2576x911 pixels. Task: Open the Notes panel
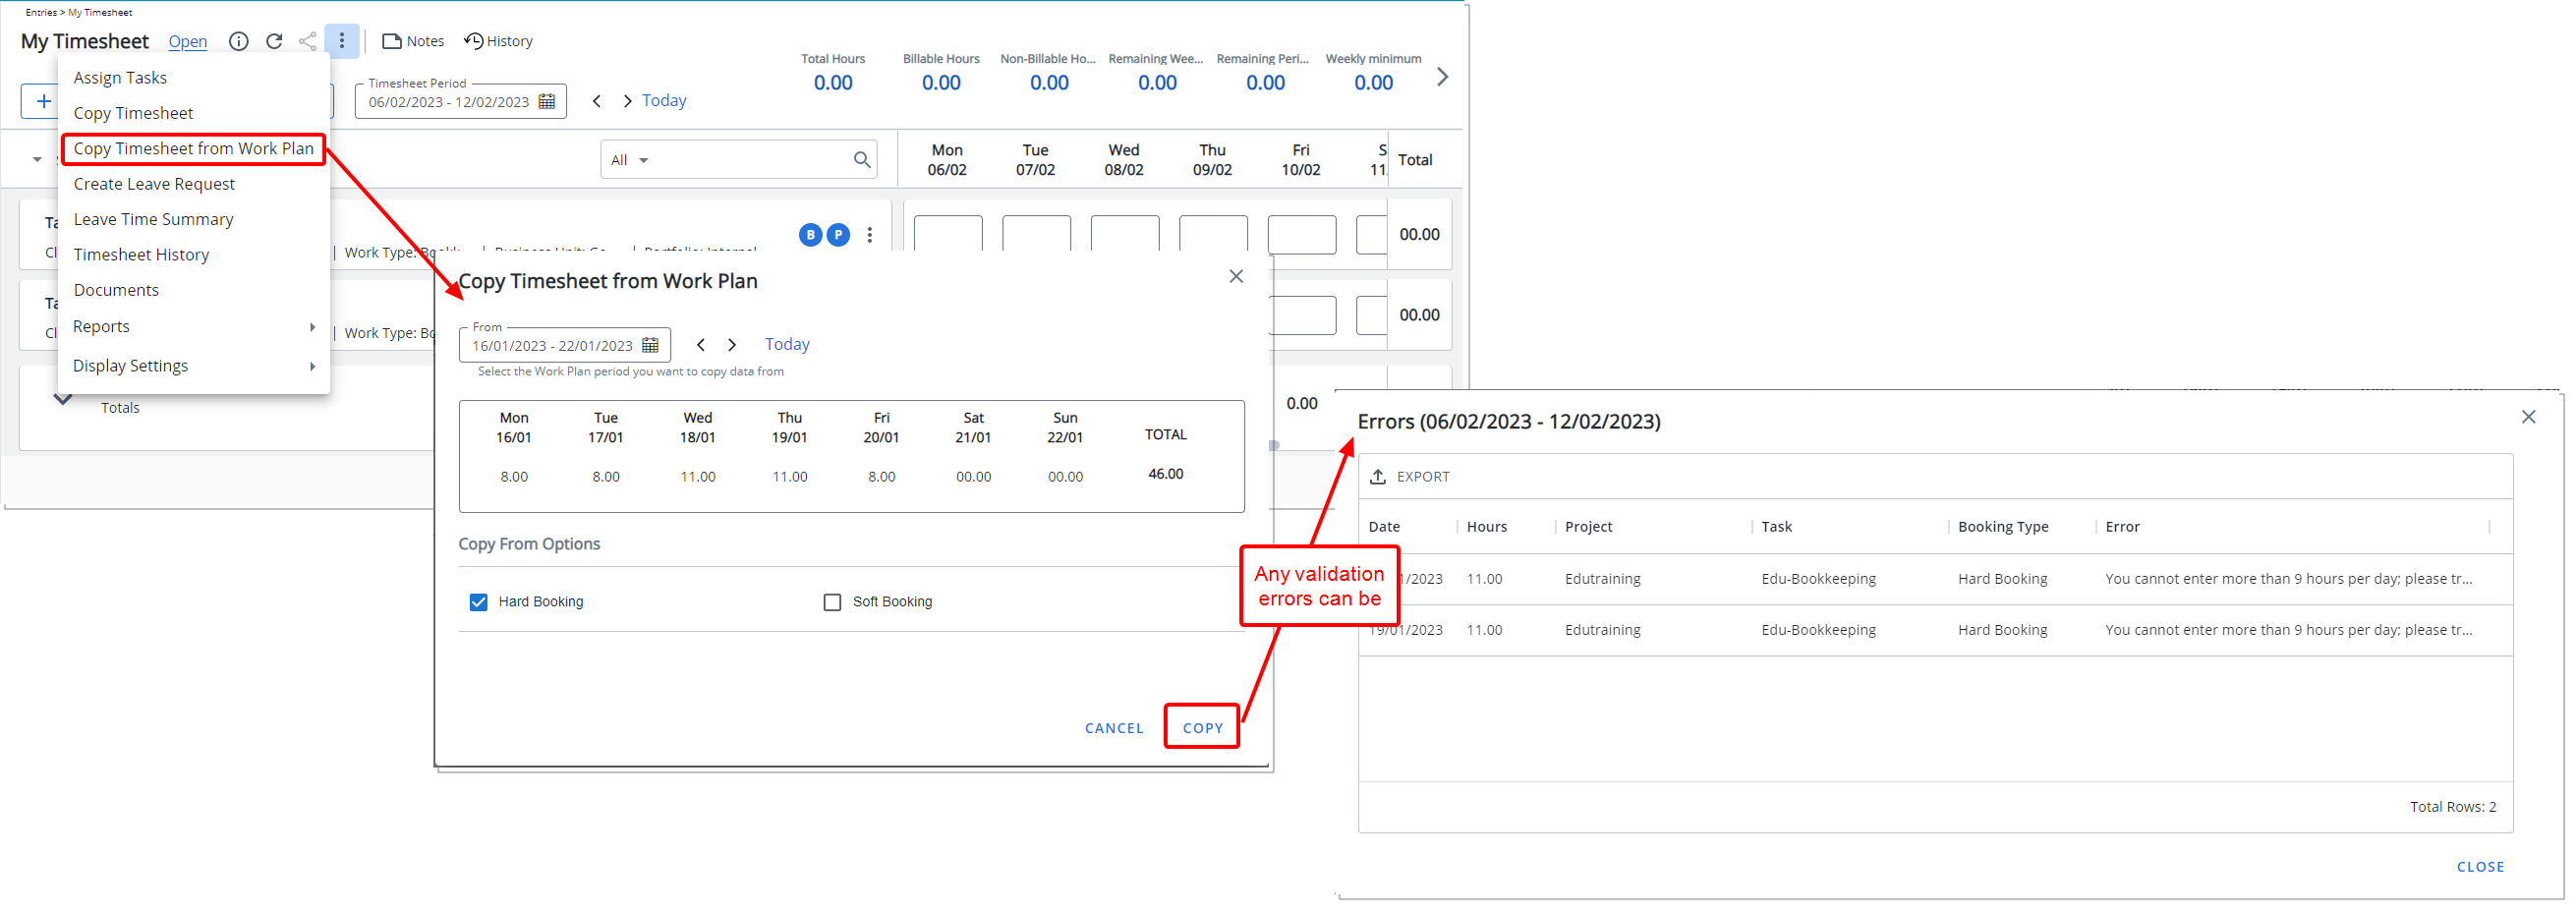pyautogui.click(x=413, y=41)
